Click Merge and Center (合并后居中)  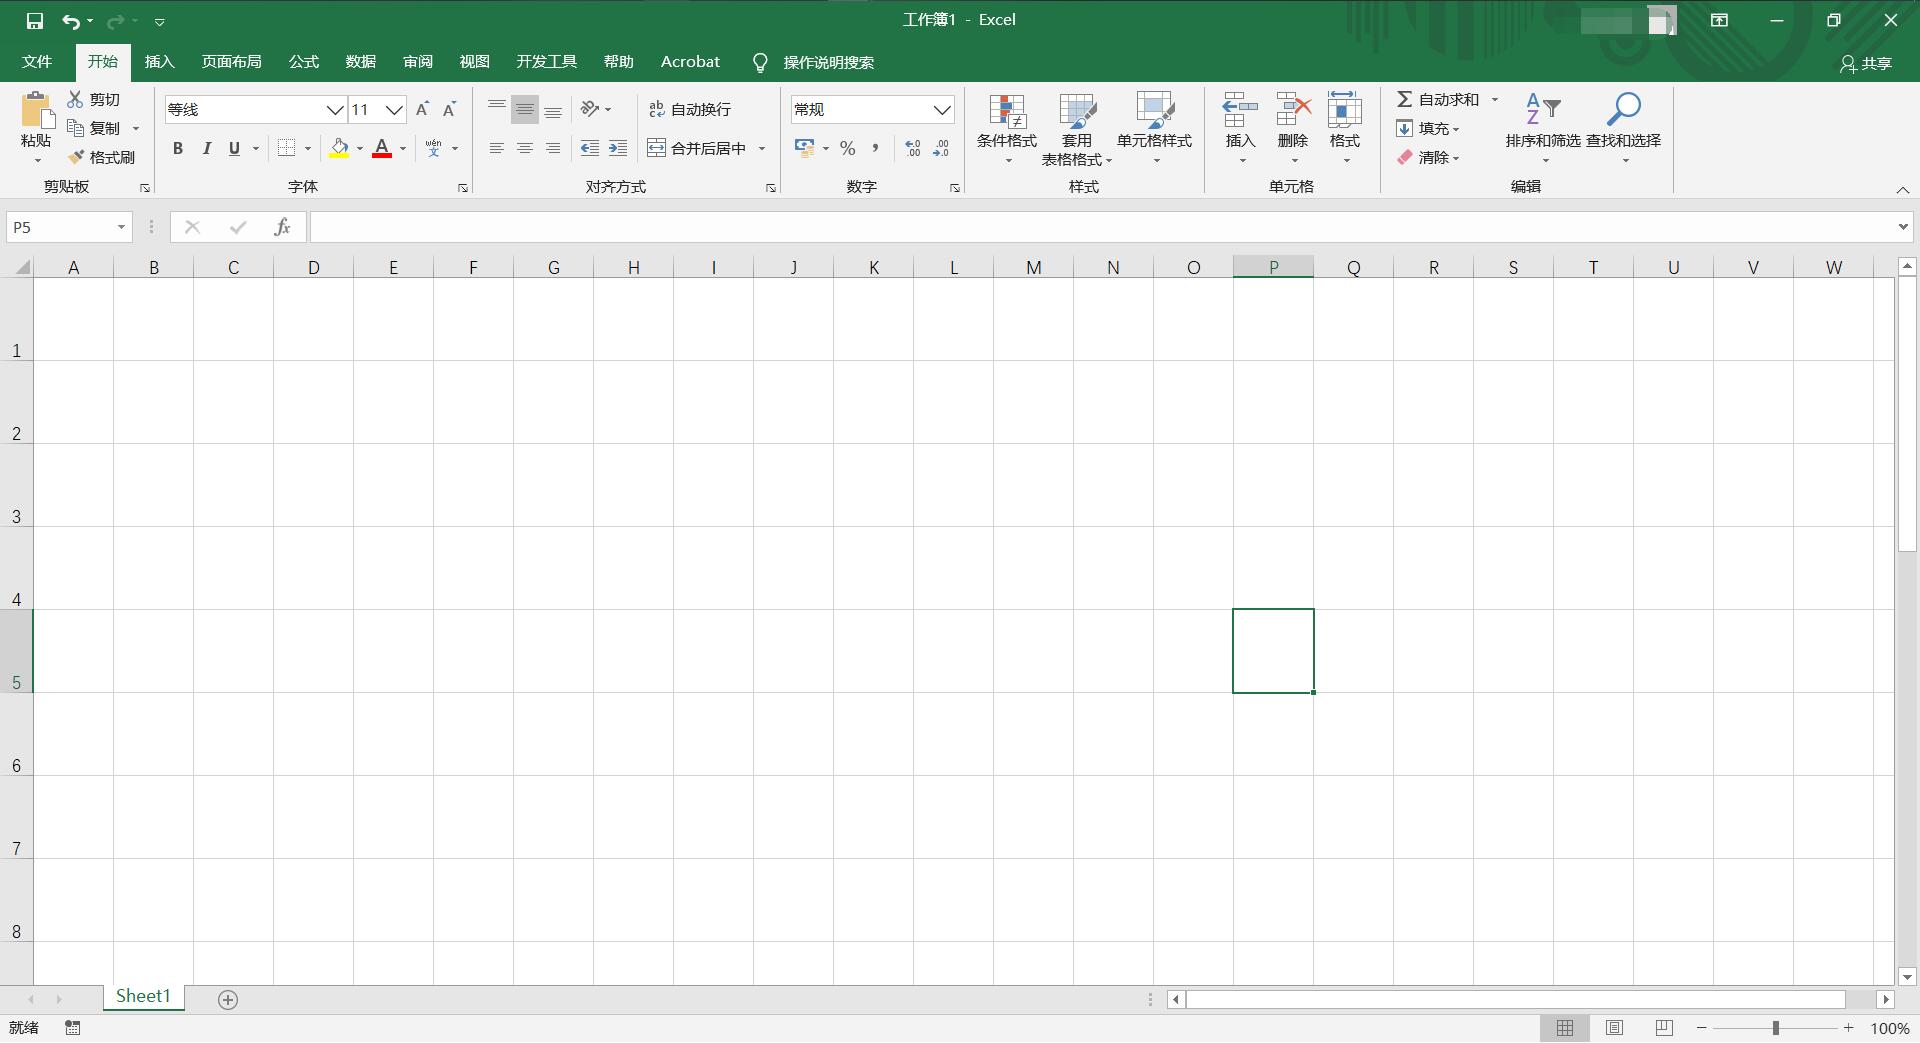click(698, 148)
